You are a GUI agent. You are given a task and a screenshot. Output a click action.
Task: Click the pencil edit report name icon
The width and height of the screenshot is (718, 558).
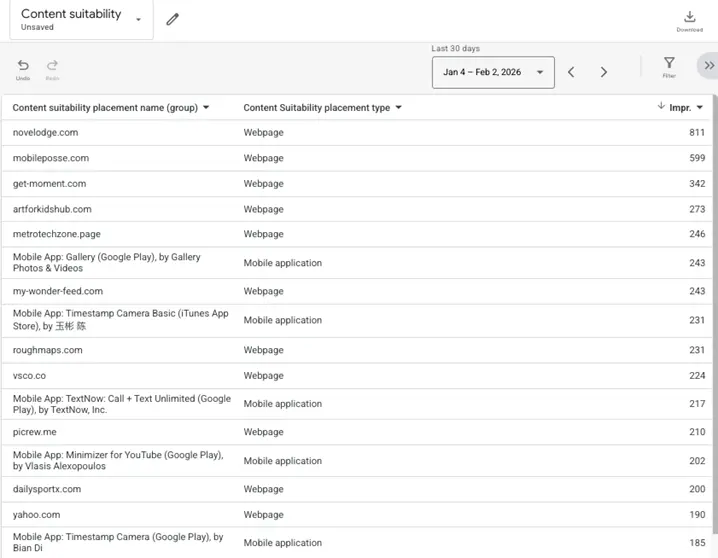pos(172,19)
